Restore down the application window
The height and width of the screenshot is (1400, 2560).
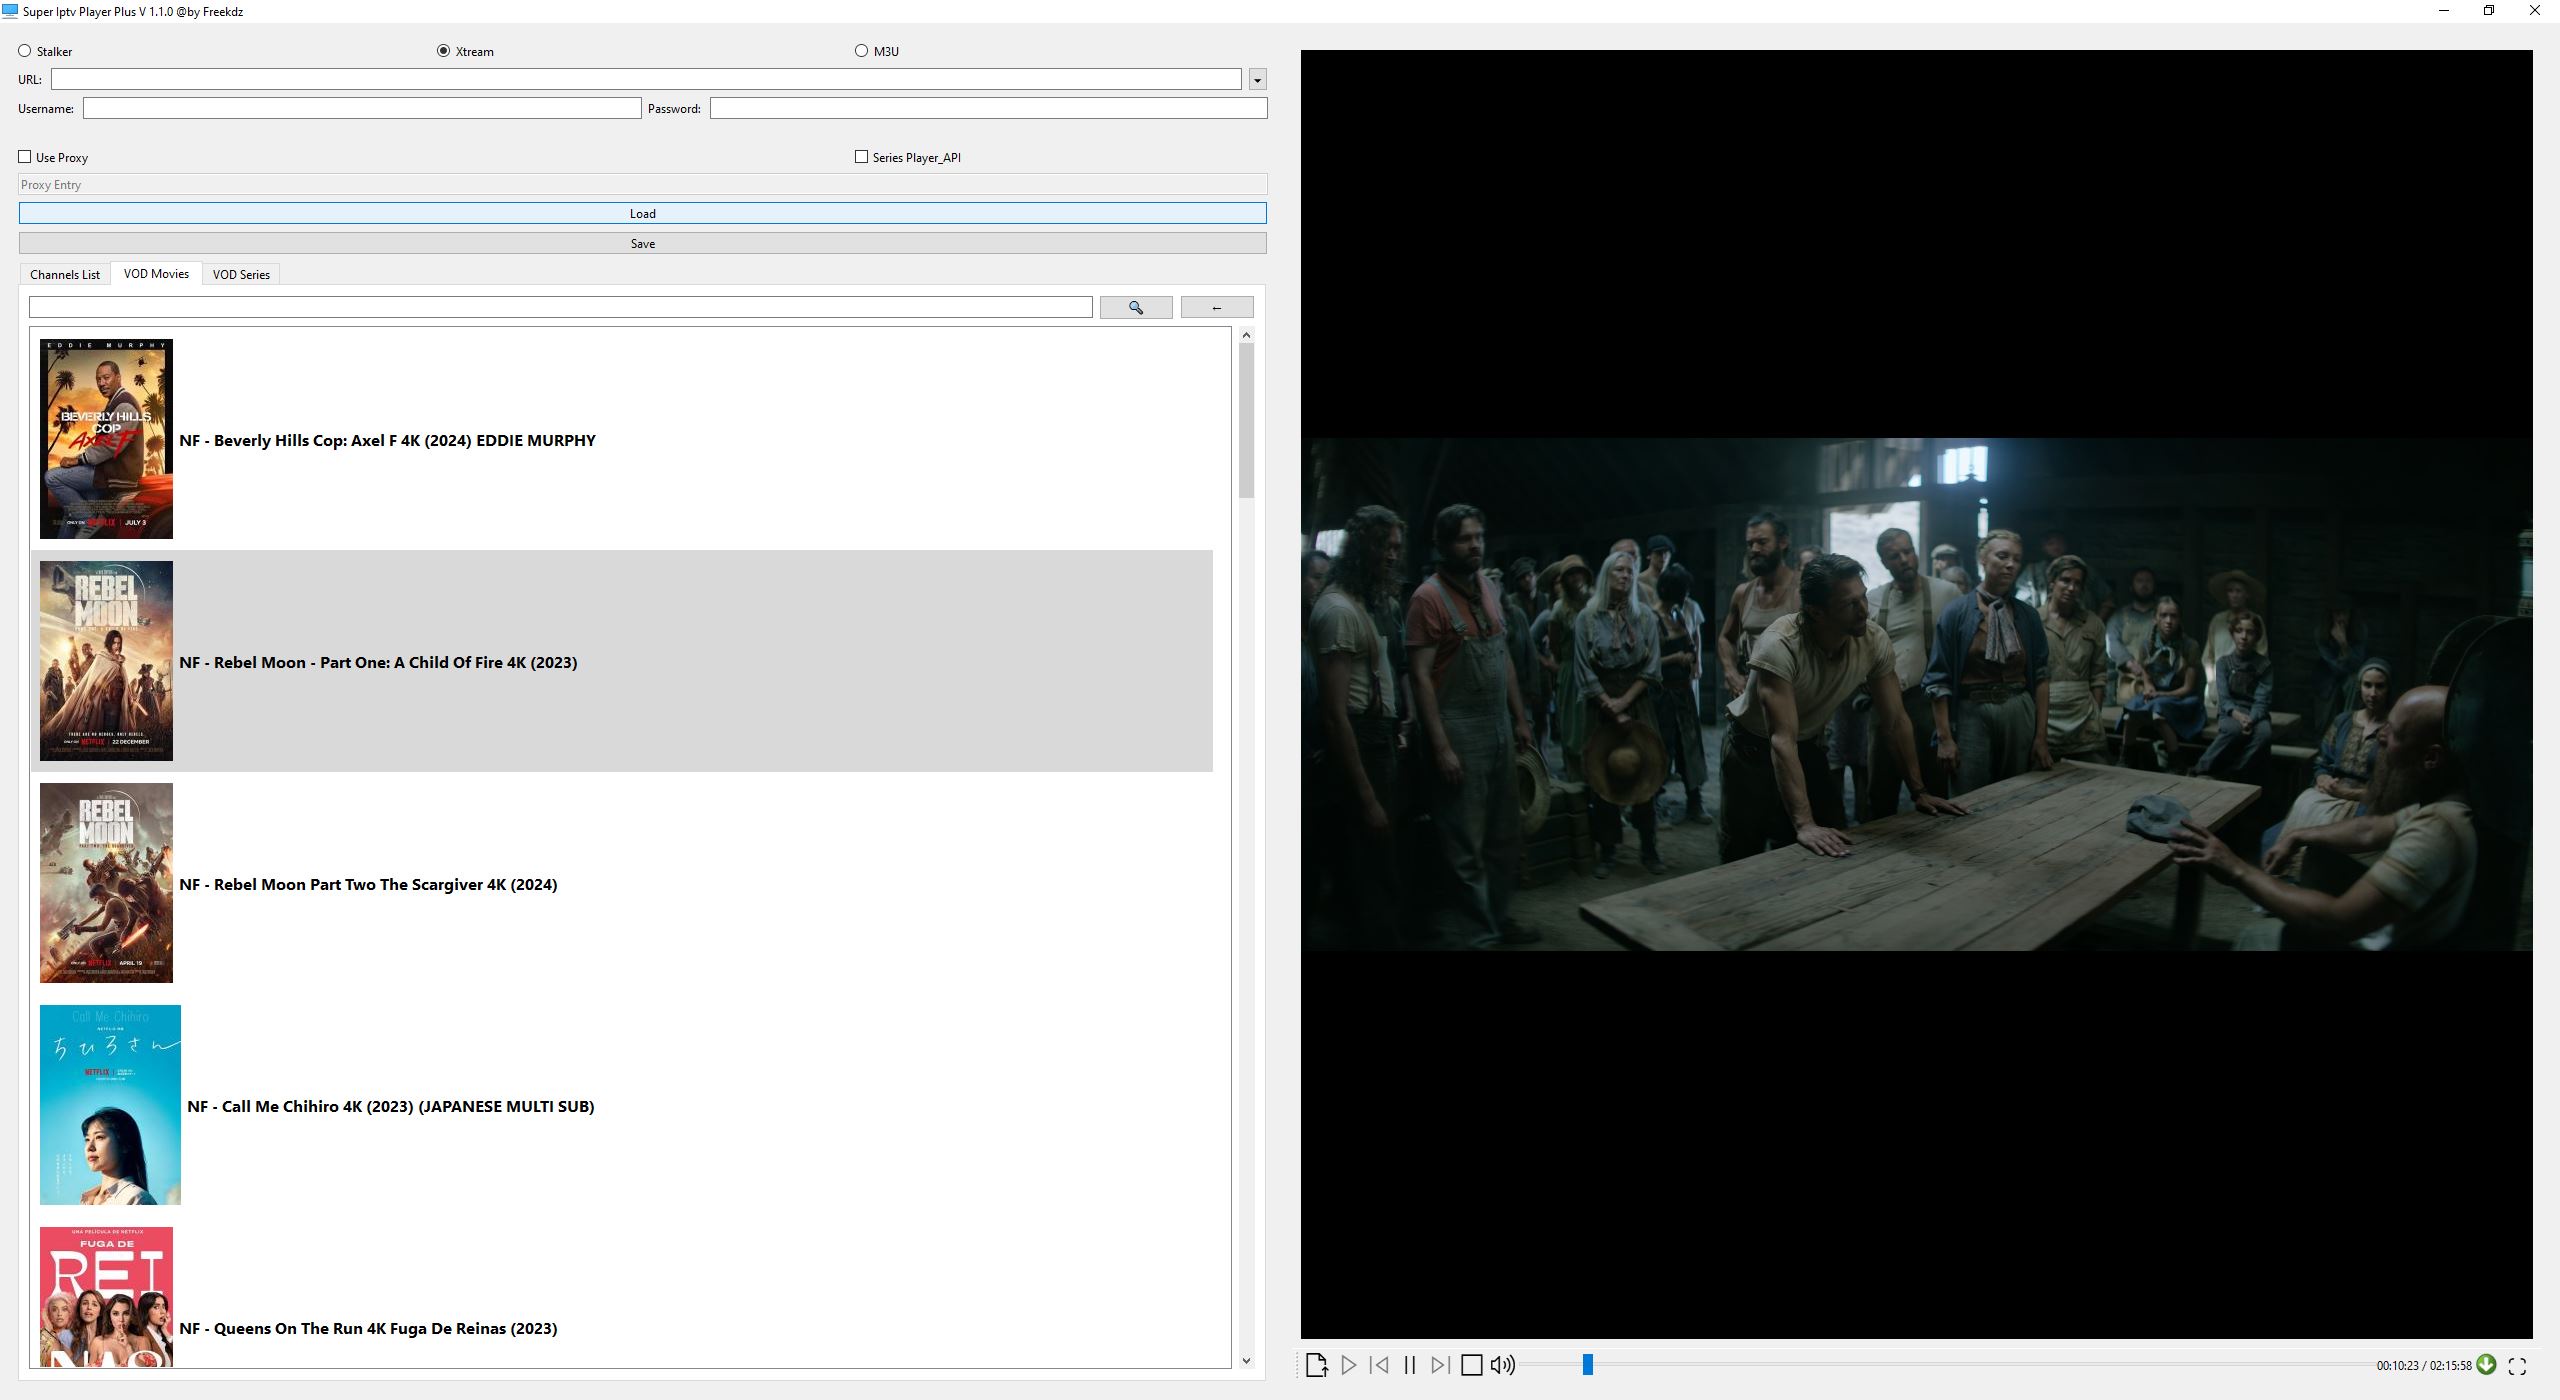tap(2489, 11)
